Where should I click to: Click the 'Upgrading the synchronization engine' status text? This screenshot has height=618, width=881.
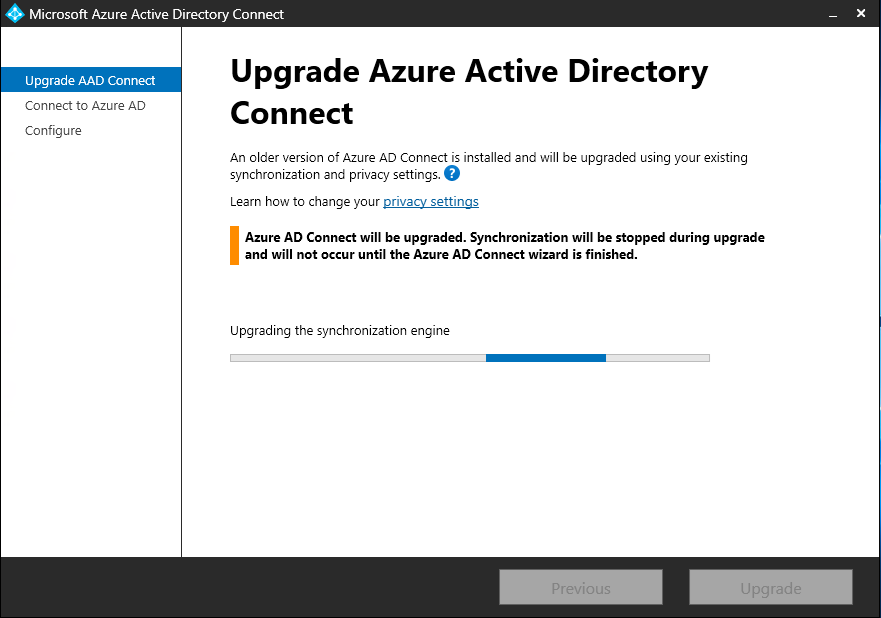pyautogui.click(x=340, y=331)
